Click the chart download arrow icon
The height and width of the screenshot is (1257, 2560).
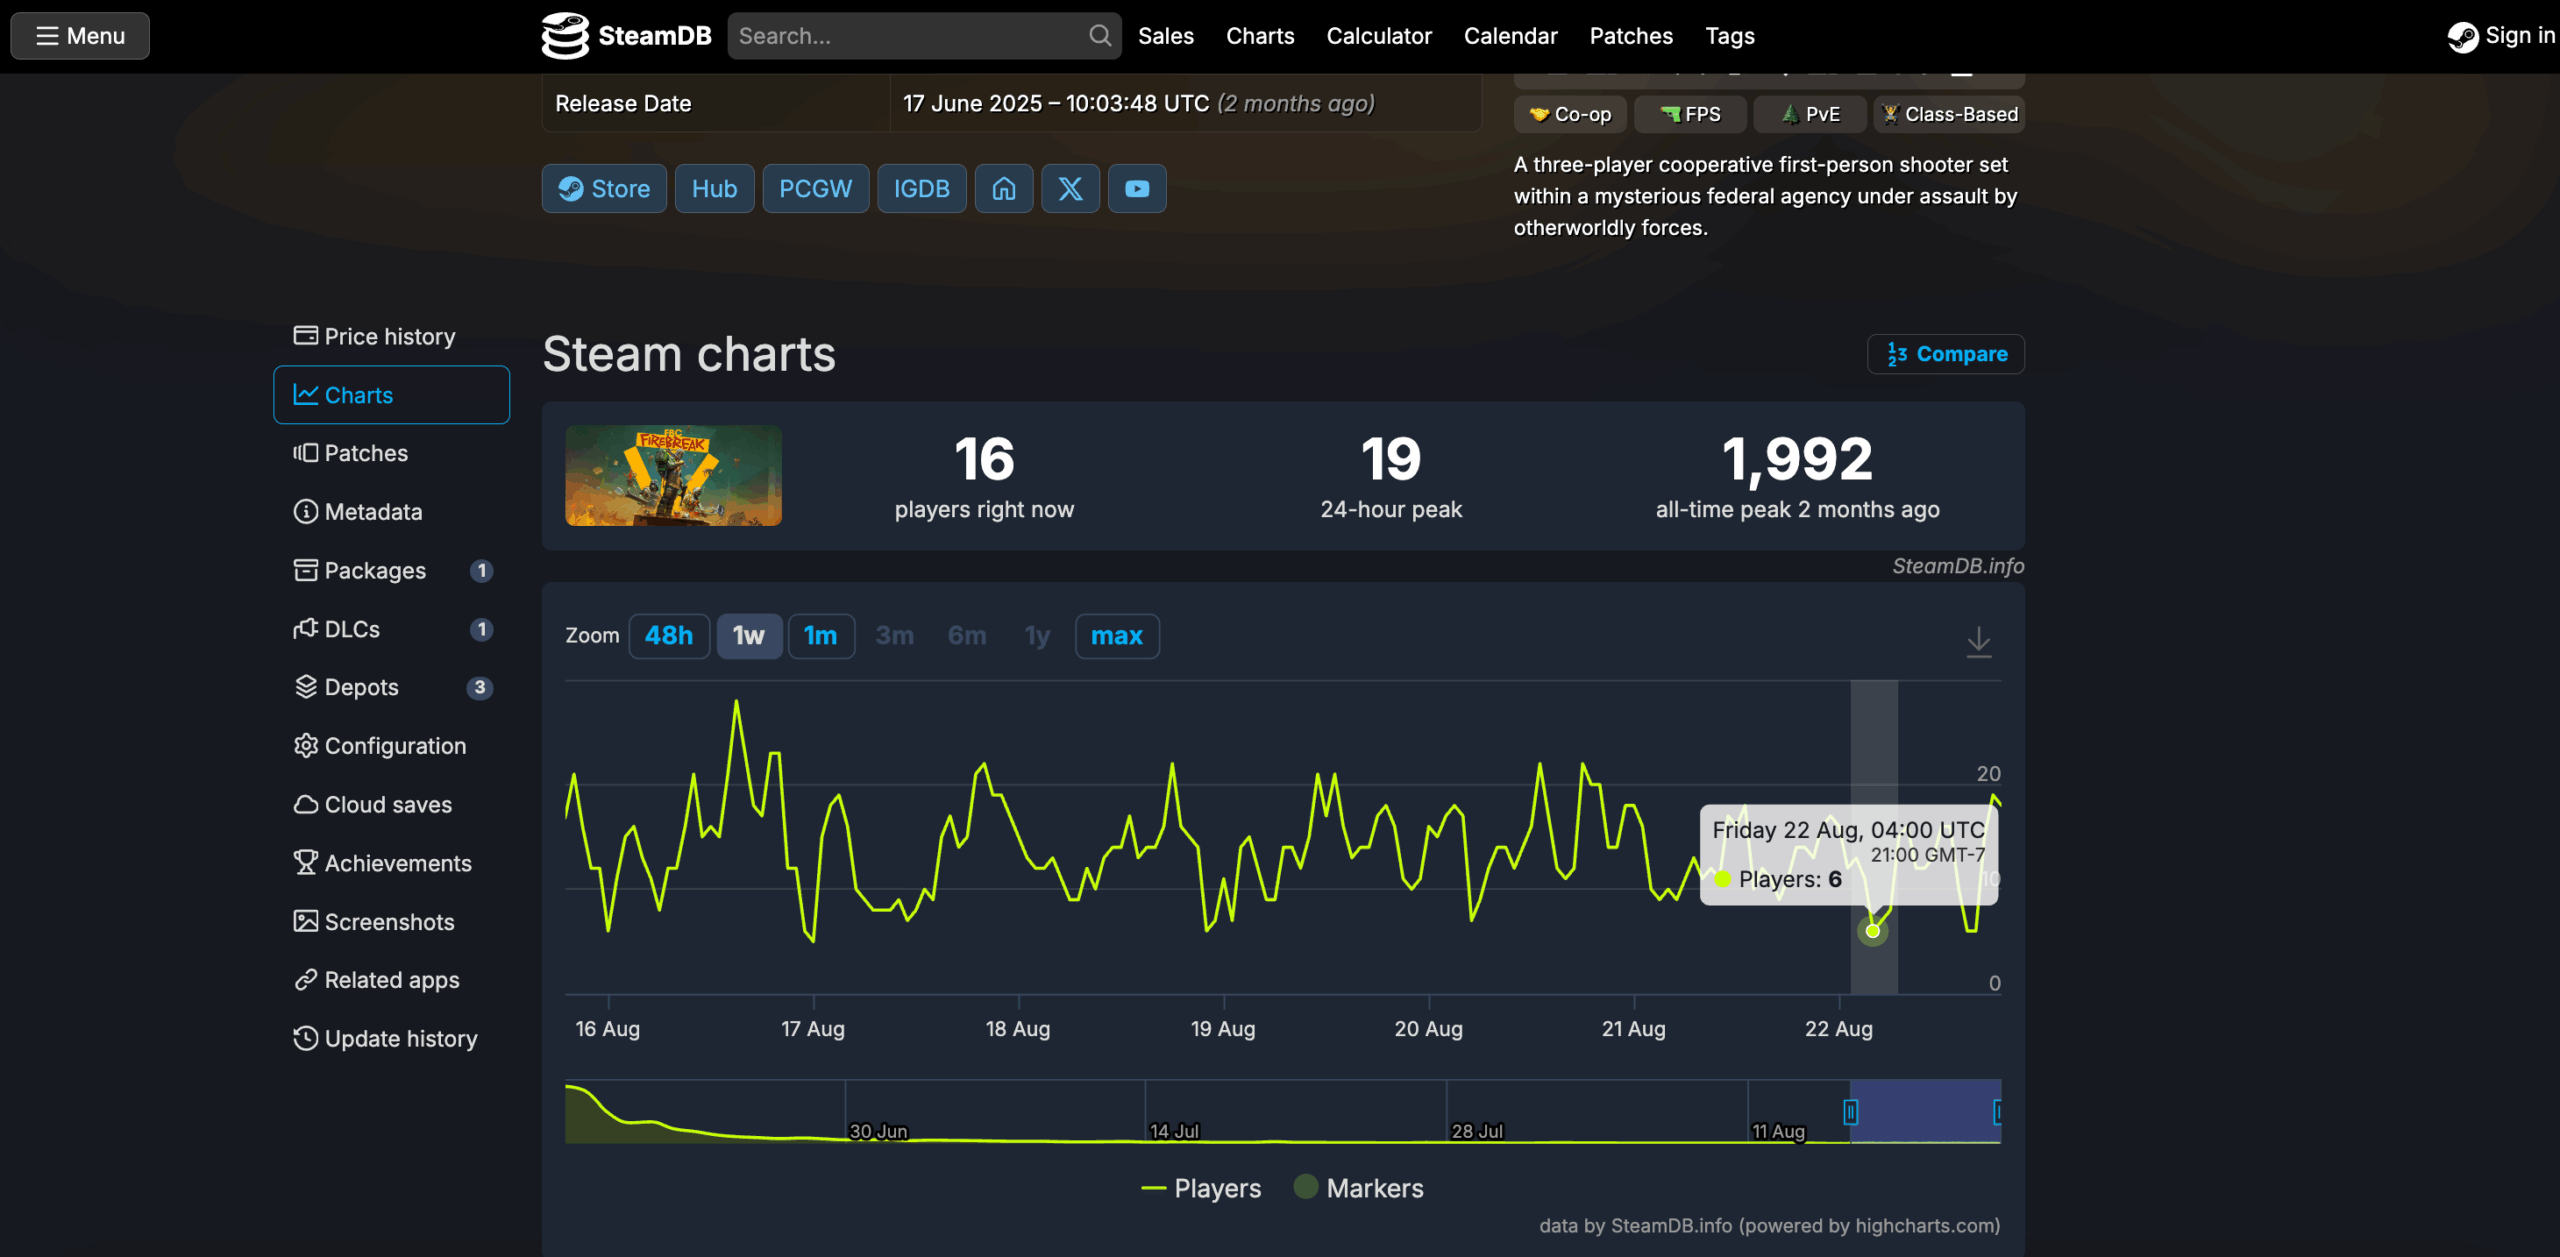tap(1978, 641)
